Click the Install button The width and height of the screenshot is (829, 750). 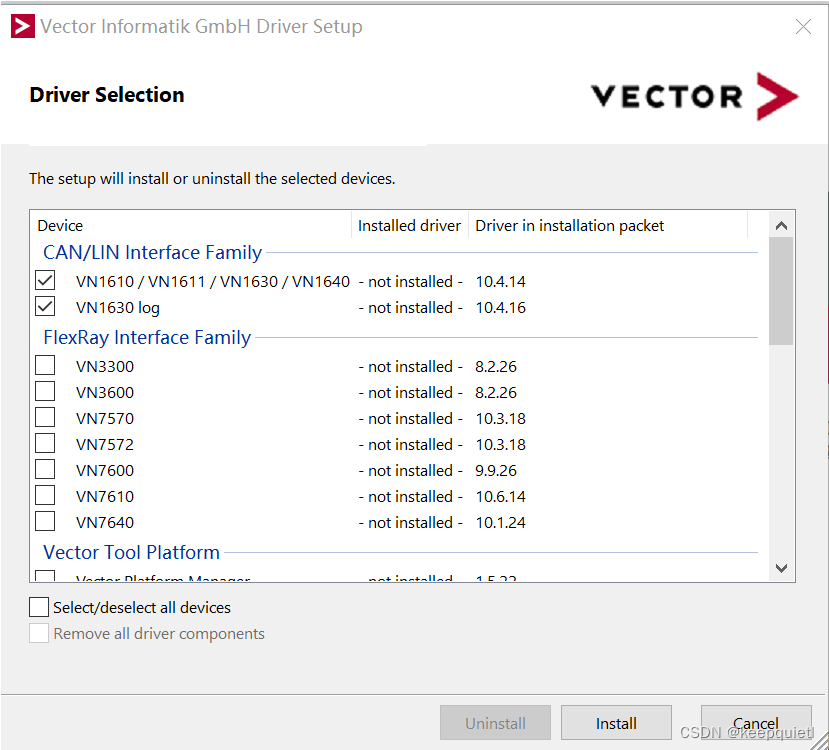pyautogui.click(x=616, y=723)
